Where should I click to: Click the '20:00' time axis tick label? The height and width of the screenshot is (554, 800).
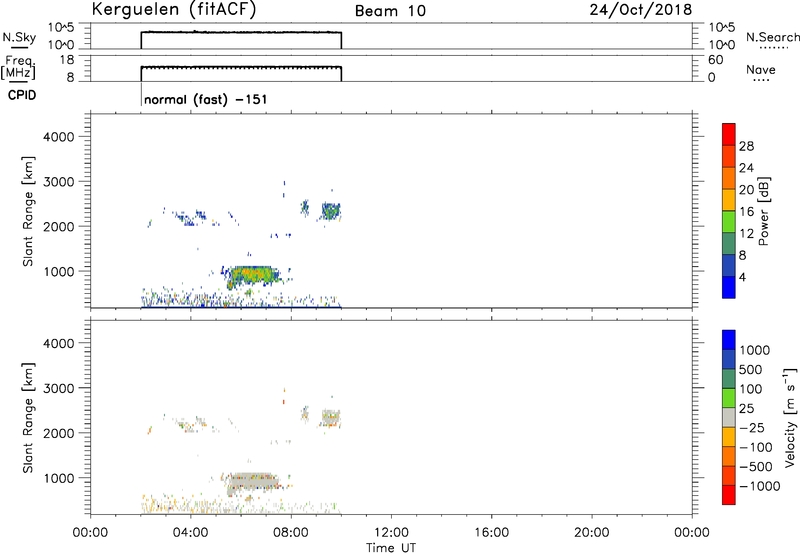coord(592,533)
